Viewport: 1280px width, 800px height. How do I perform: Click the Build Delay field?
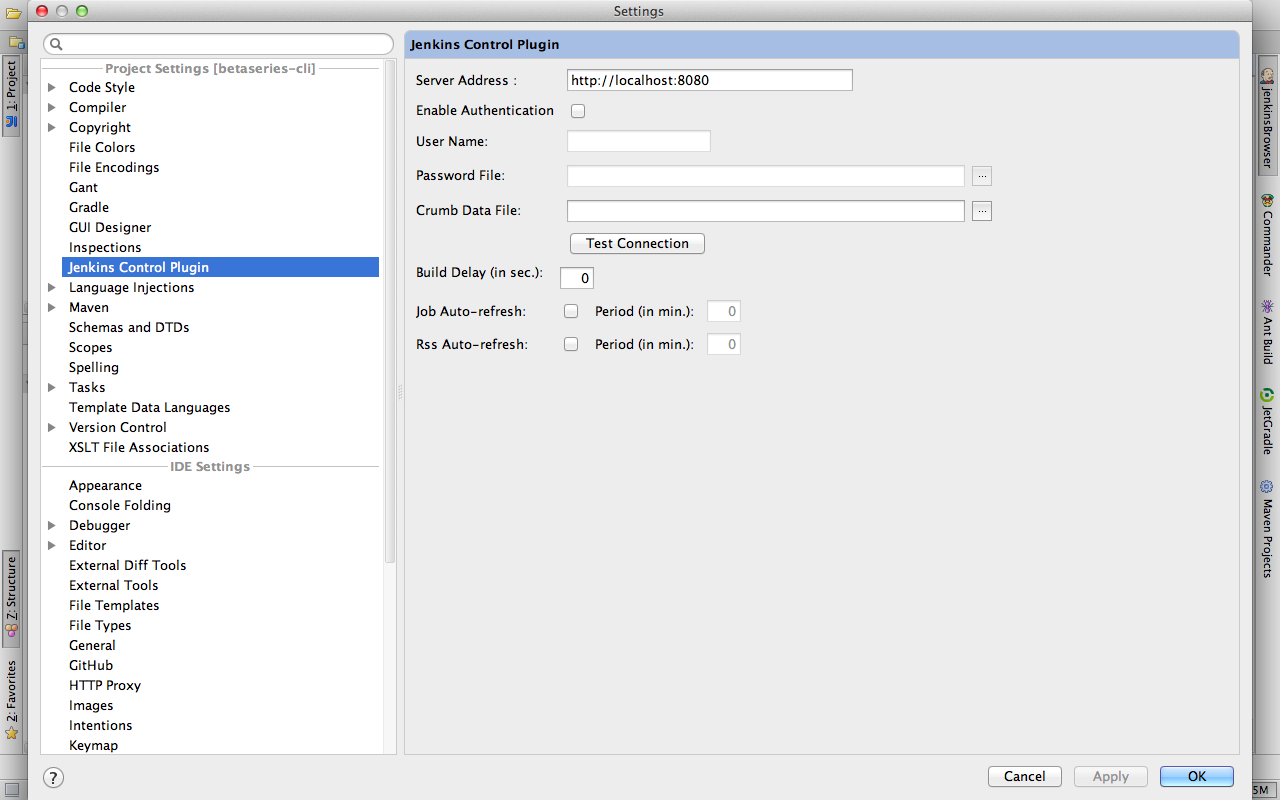point(577,278)
